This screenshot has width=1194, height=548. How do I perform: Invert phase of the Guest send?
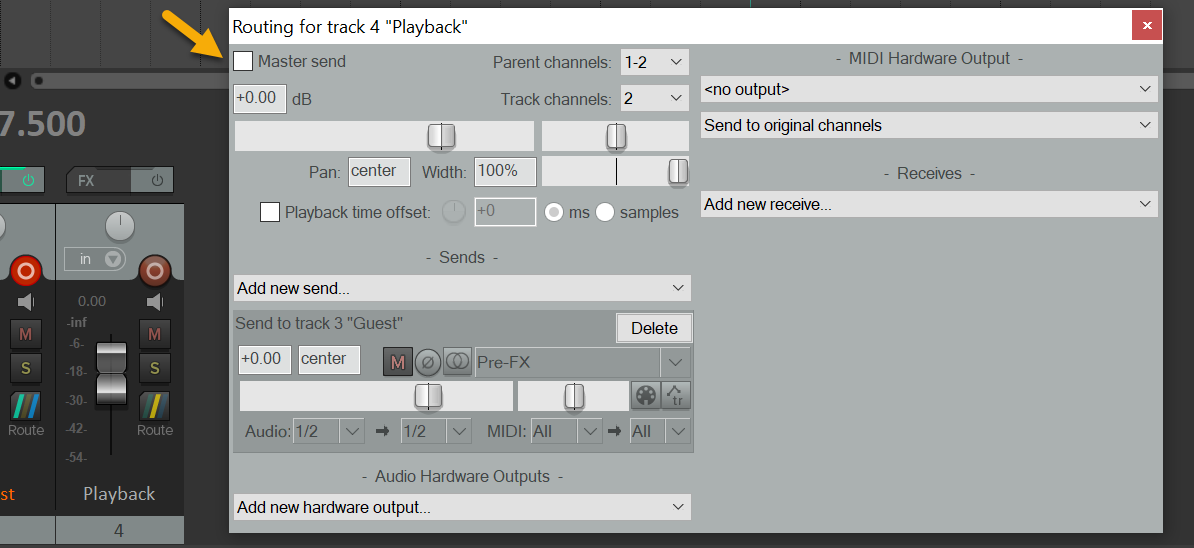coord(427,362)
